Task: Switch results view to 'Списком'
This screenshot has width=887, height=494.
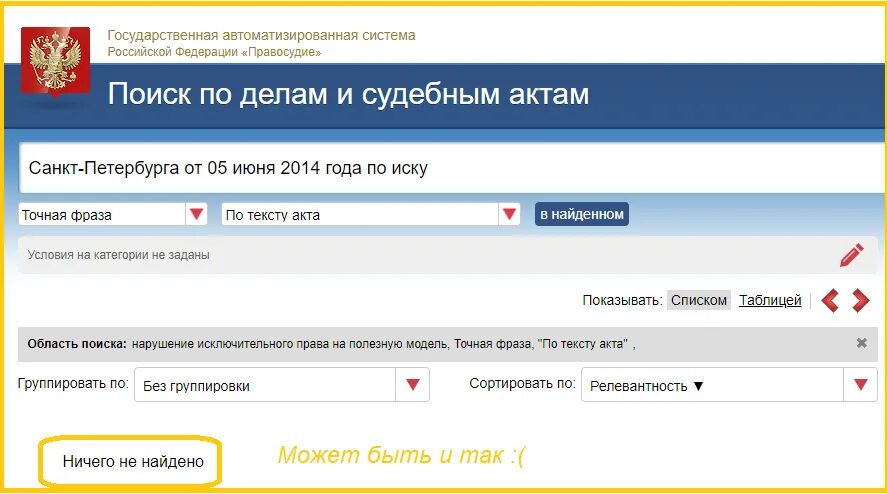Action: click(x=699, y=300)
